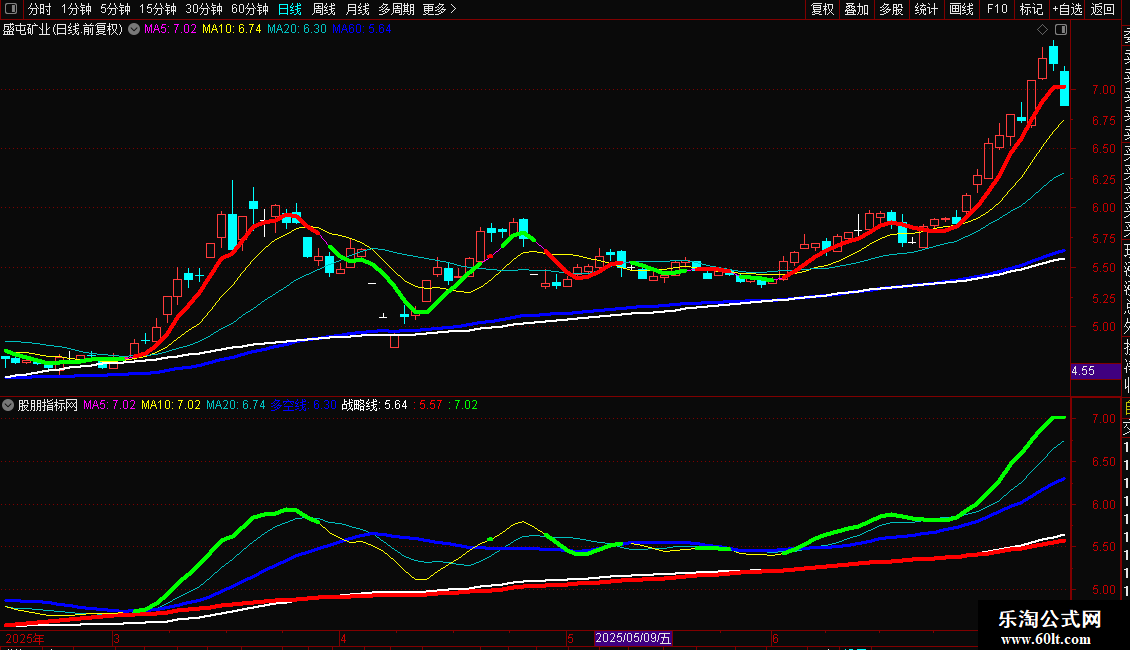The image size is (1130, 650).
Task: Click the 盛屯矿业(日线.前复权) chart title
Action: coord(63,30)
